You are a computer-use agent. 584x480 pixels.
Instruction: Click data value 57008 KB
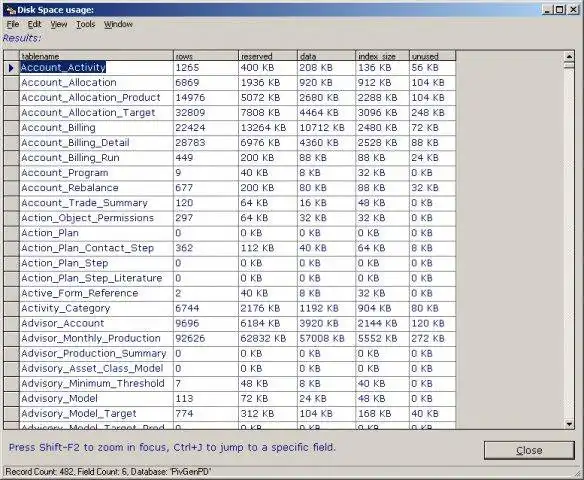click(x=322, y=338)
